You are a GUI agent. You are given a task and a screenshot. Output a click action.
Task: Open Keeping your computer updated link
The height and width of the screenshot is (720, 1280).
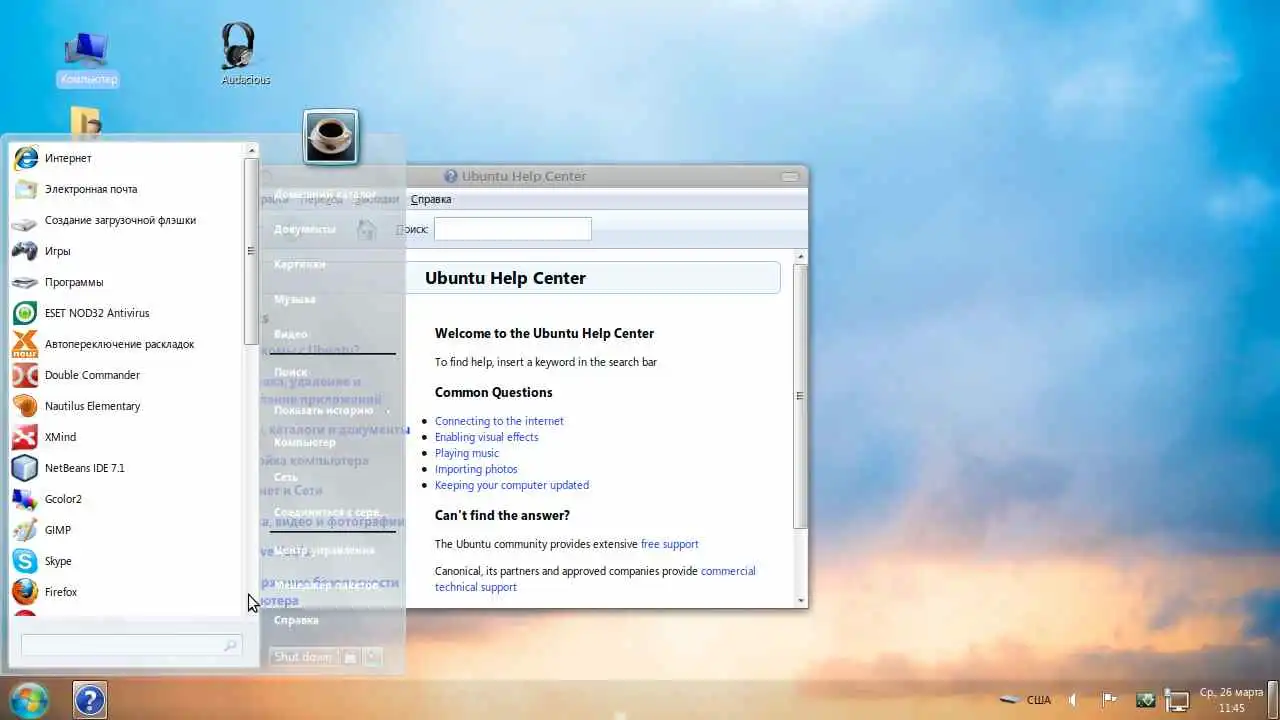(512, 485)
